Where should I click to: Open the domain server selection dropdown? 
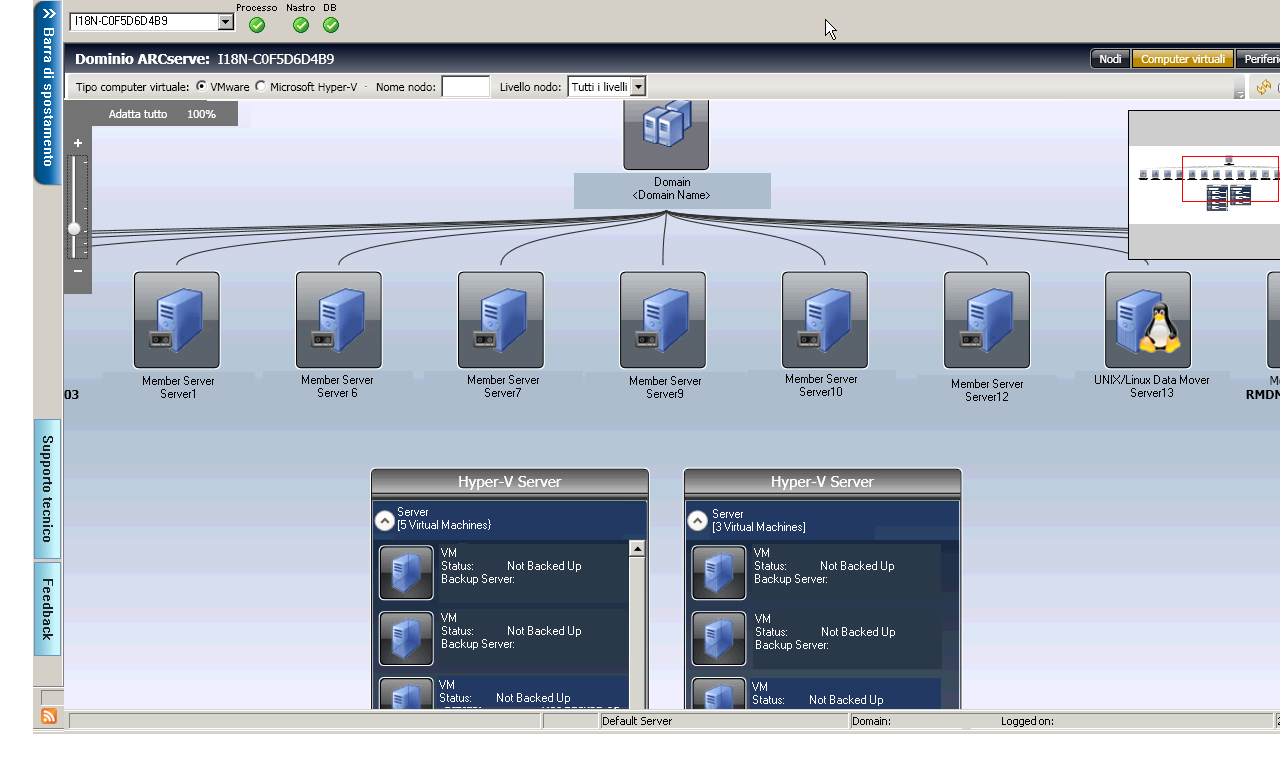pyautogui.click(x=225, y=21)
